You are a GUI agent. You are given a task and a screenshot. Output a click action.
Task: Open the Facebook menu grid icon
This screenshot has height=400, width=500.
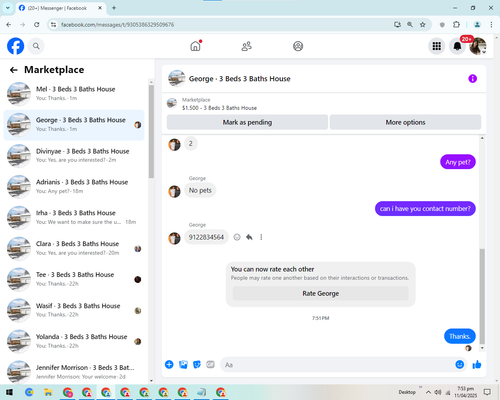point(437,46)
